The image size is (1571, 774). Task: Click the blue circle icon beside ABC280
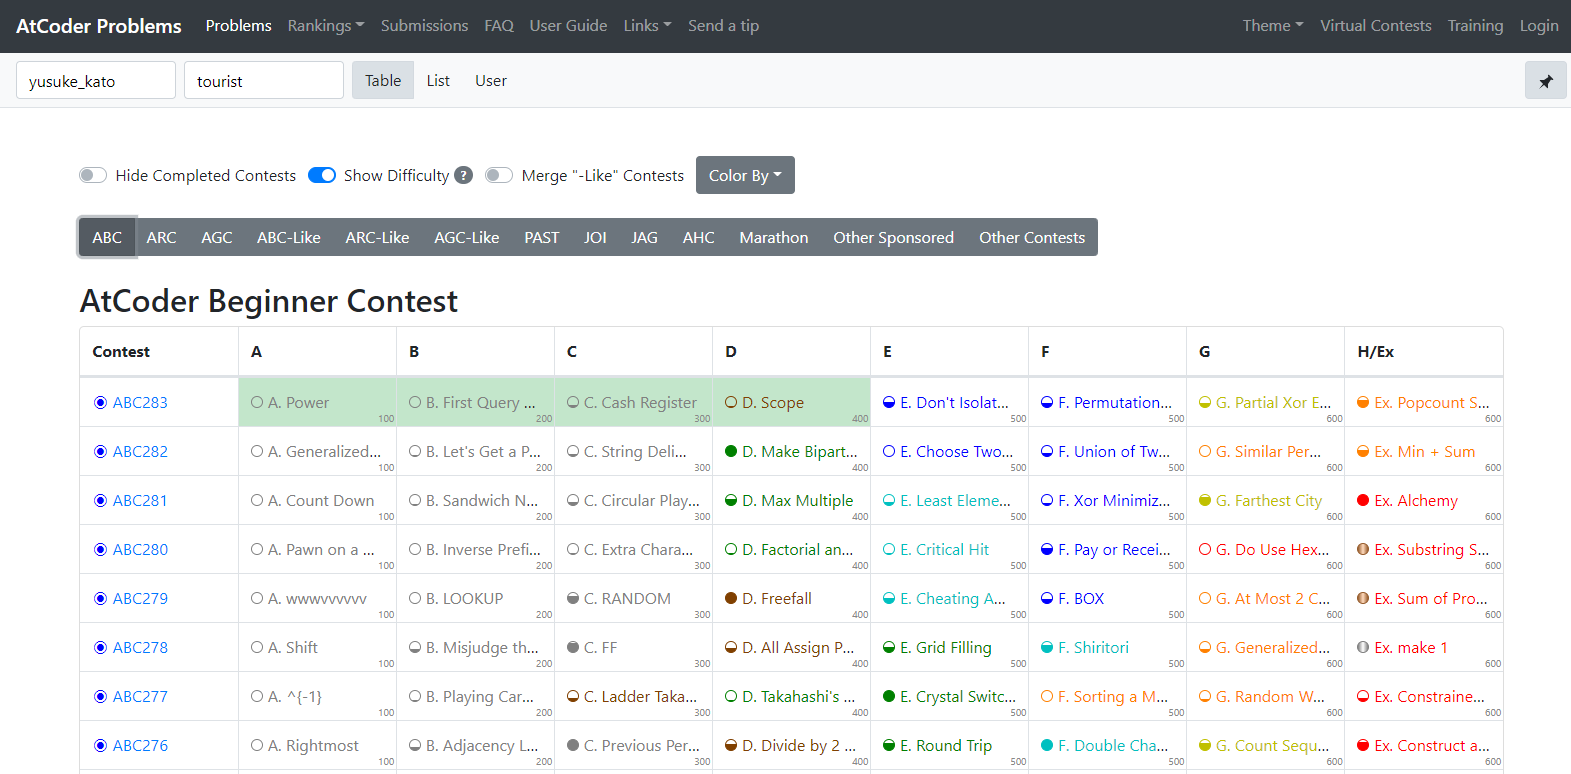pos(100,549)
